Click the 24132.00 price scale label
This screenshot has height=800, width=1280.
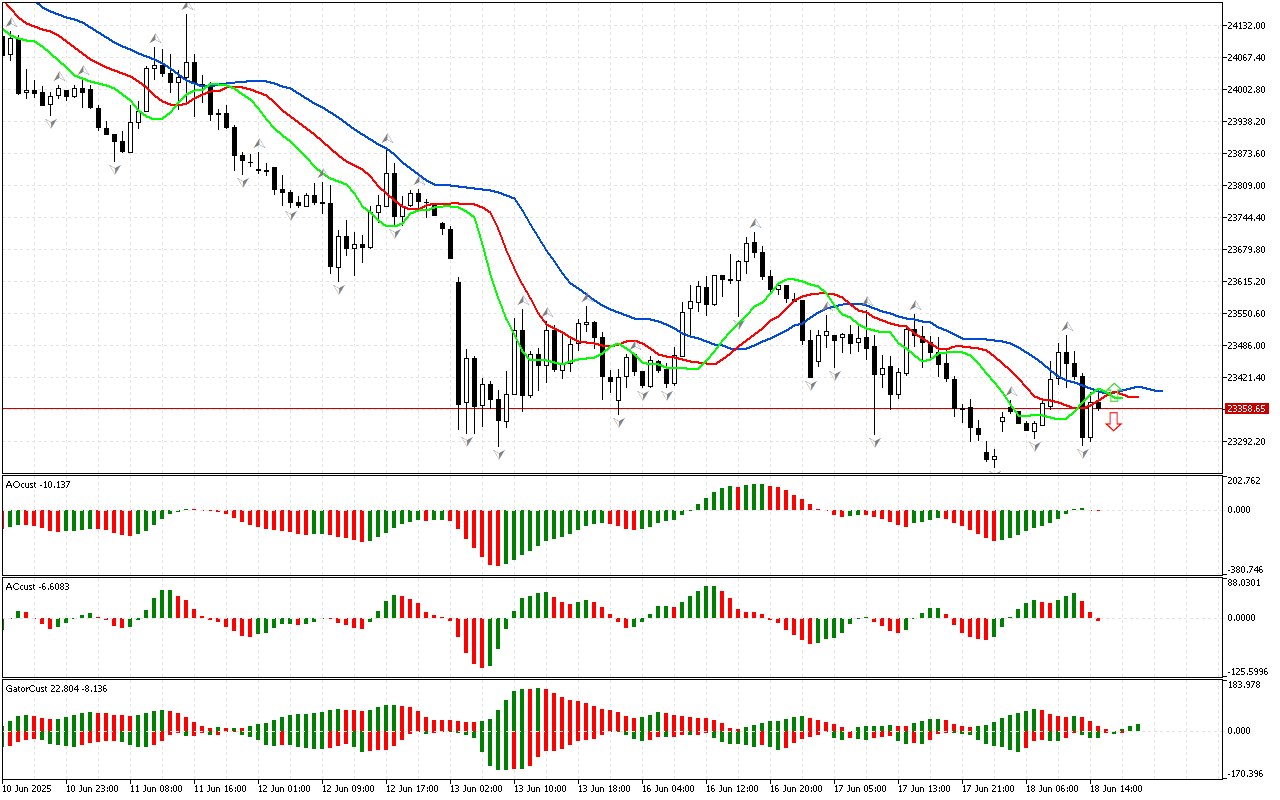click(1246, 26)
